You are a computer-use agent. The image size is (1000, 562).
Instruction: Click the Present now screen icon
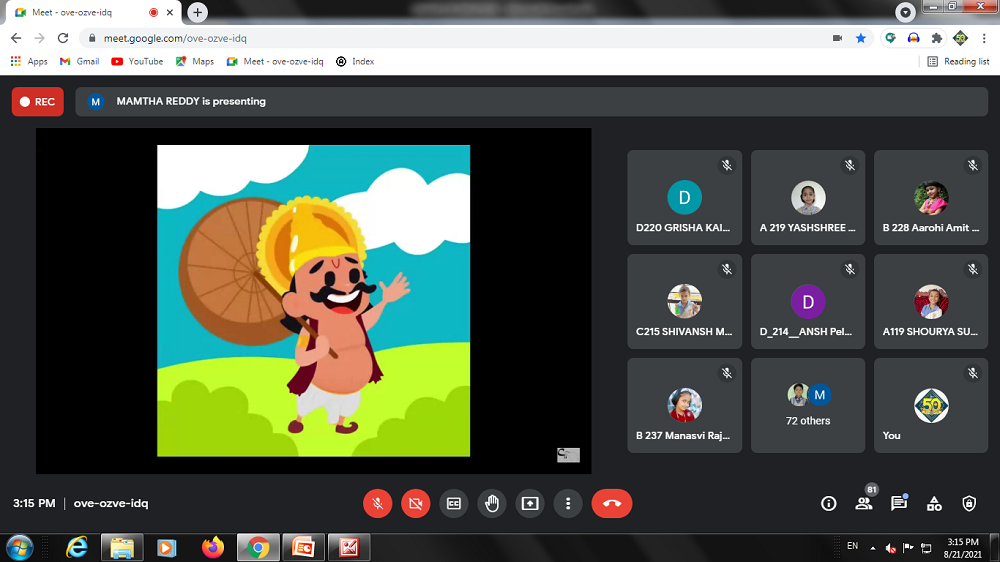pyautogui.click(x=529, y=504)
